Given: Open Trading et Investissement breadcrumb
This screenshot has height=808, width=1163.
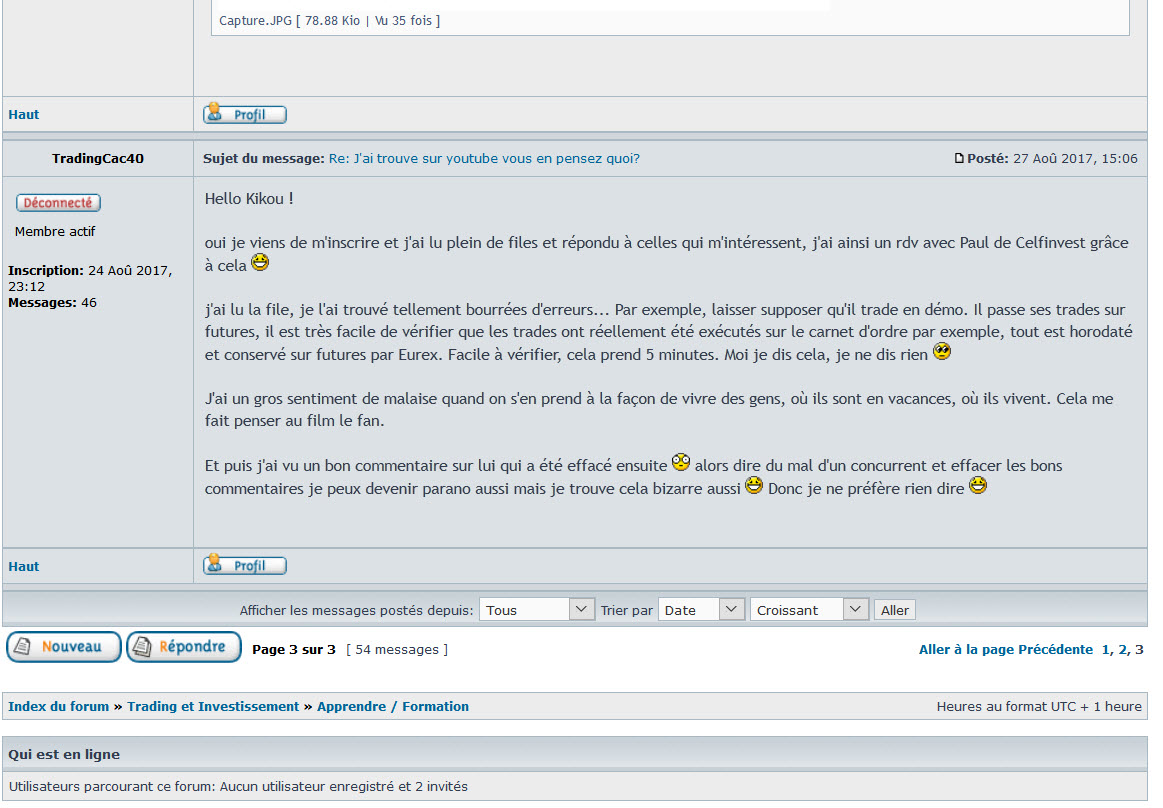Looking at the screenshot, I should pyautogui.click(x=213, y=706).
